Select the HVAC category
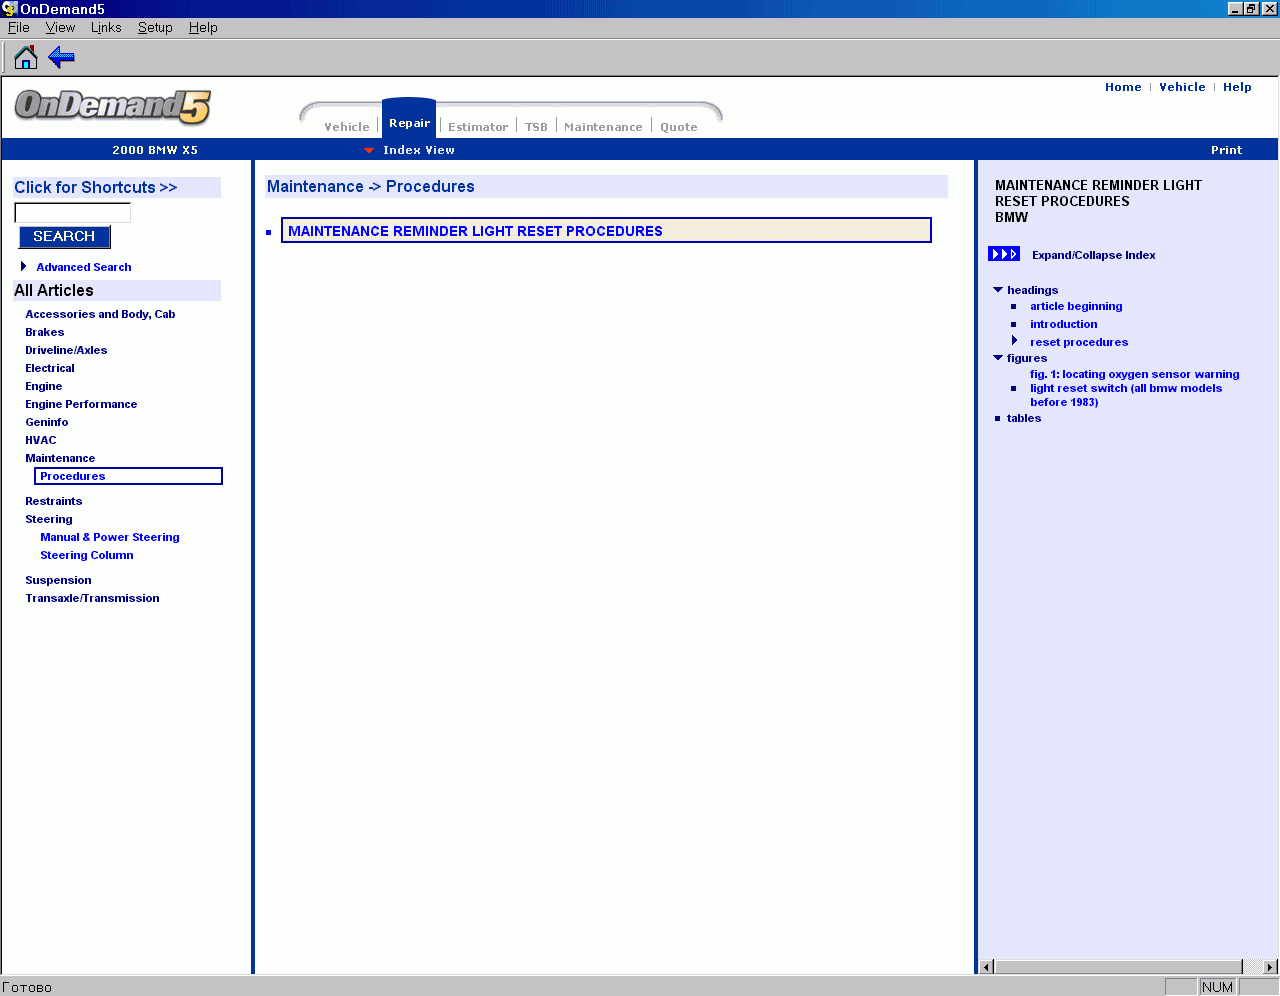 [41, 440]
